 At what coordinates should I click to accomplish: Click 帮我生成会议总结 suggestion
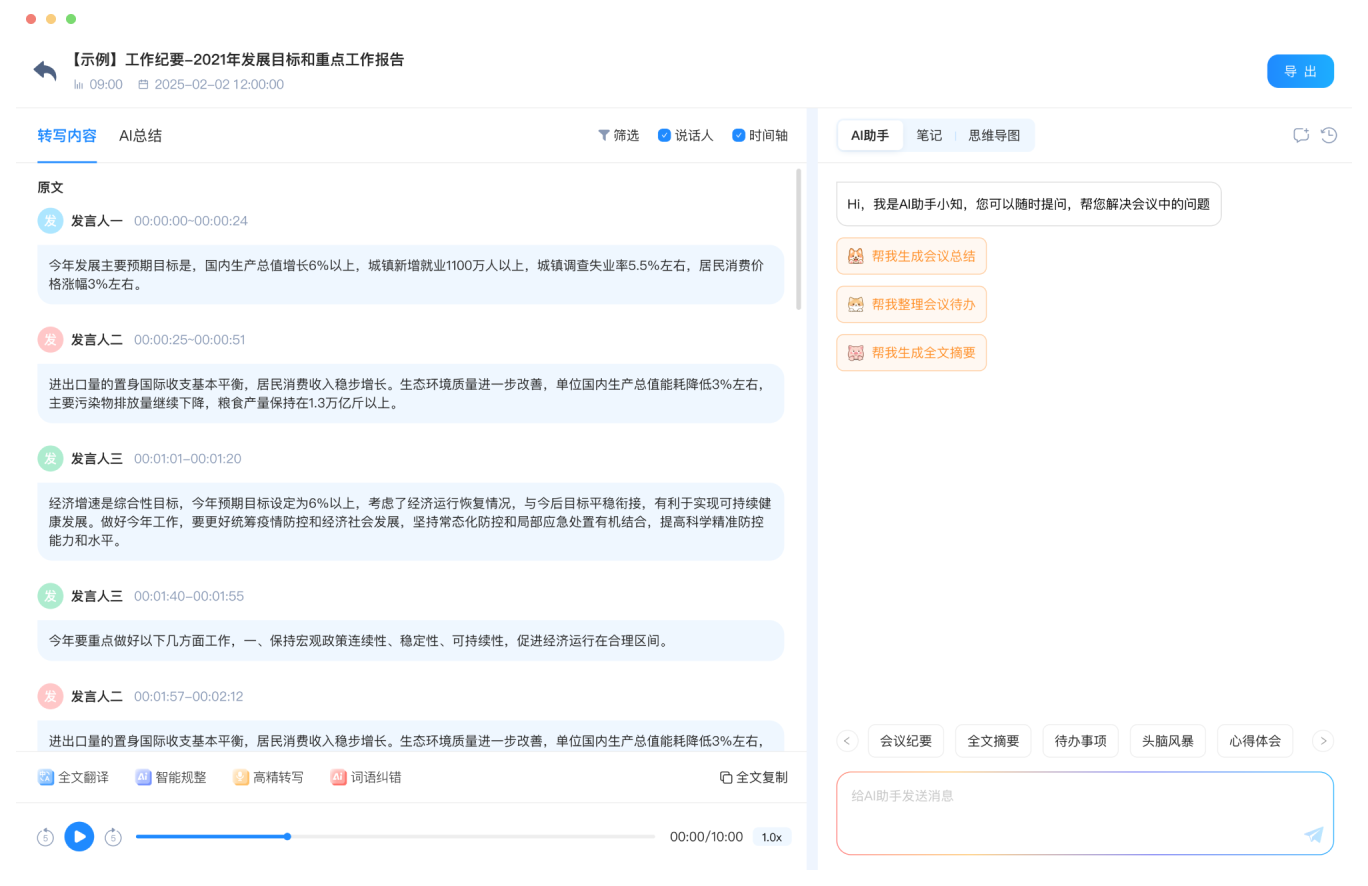[x=912, y=256]
